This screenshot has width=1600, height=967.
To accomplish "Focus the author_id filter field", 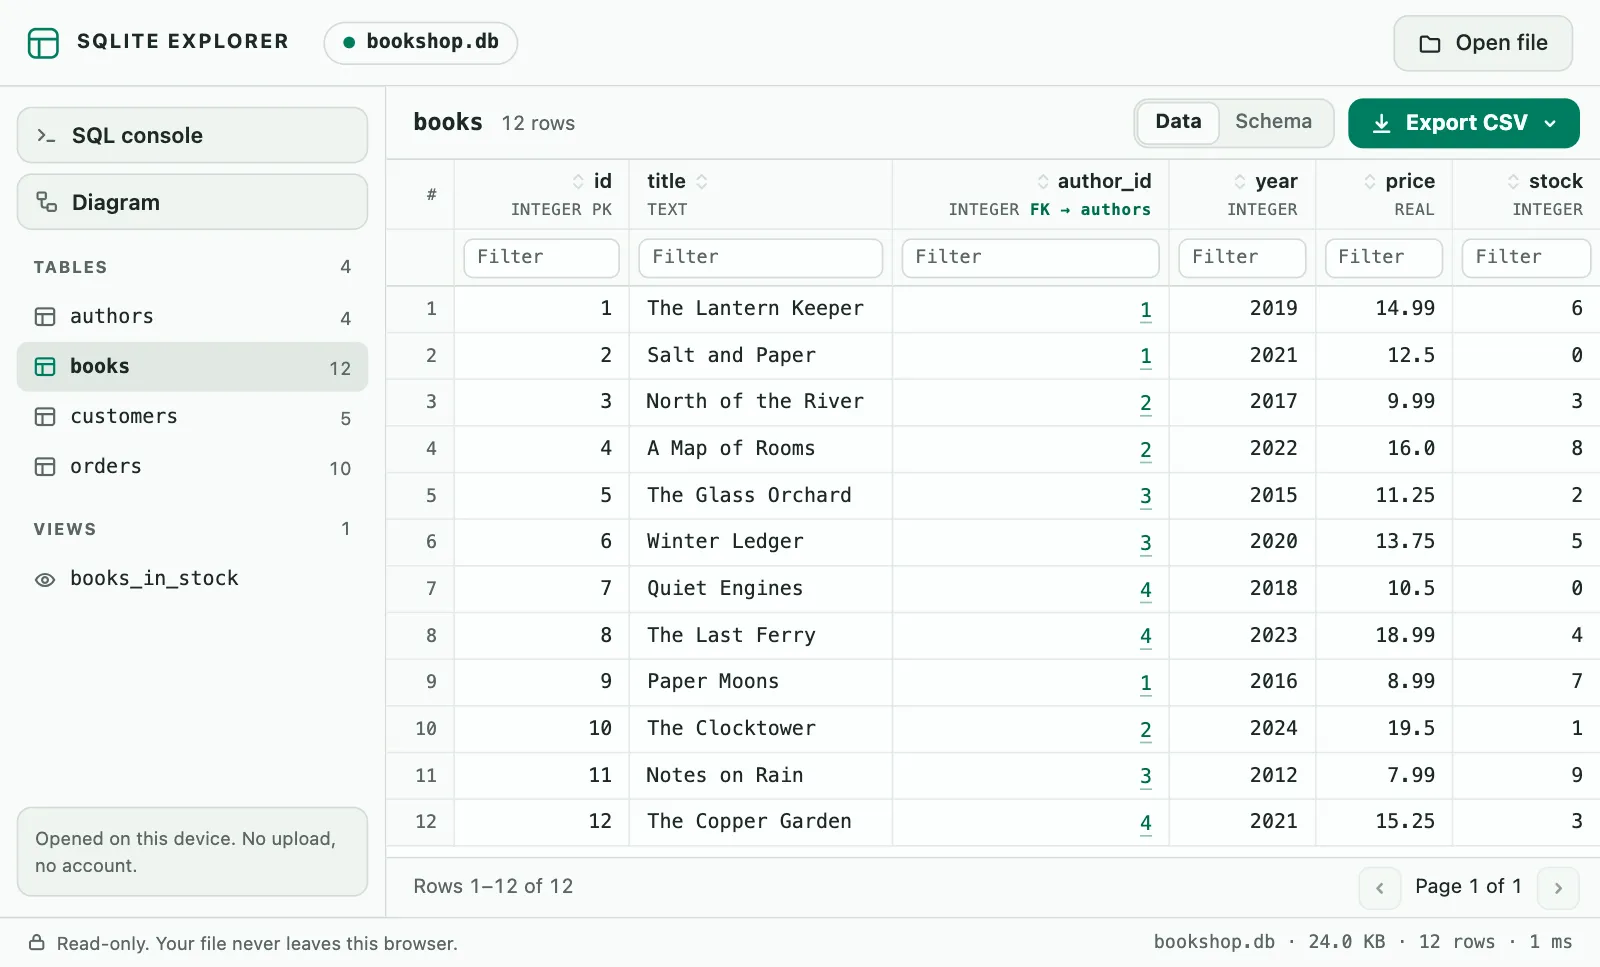I will [x=1030, y=258].
